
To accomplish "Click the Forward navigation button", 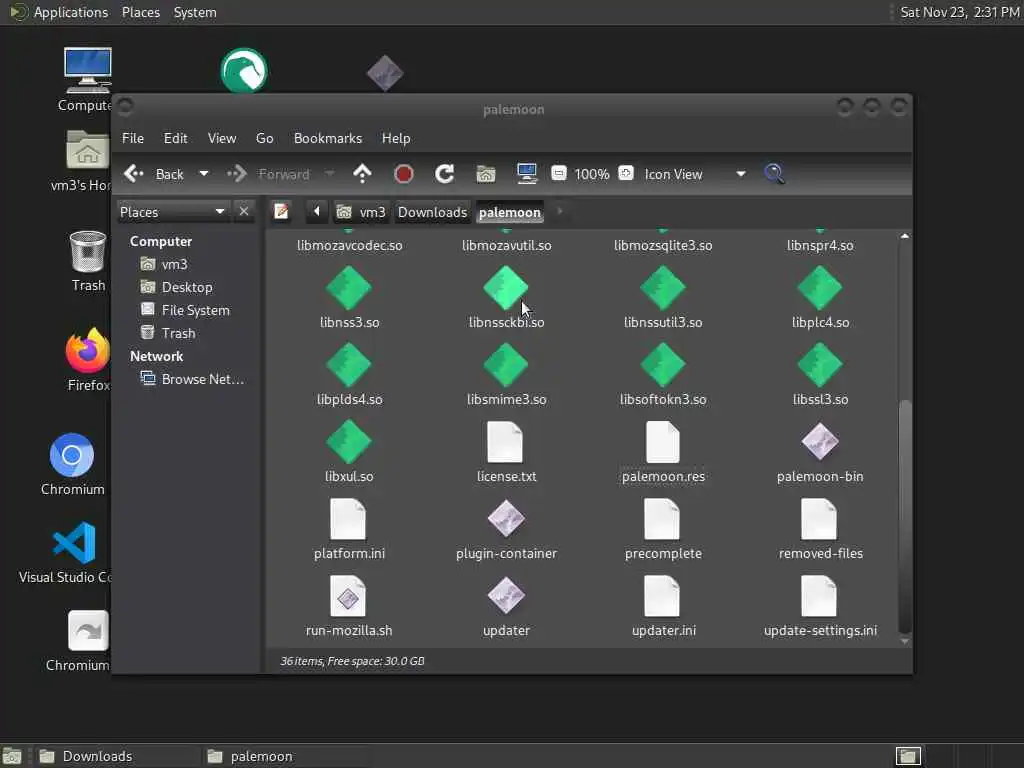I will click(x=268, y=174).
